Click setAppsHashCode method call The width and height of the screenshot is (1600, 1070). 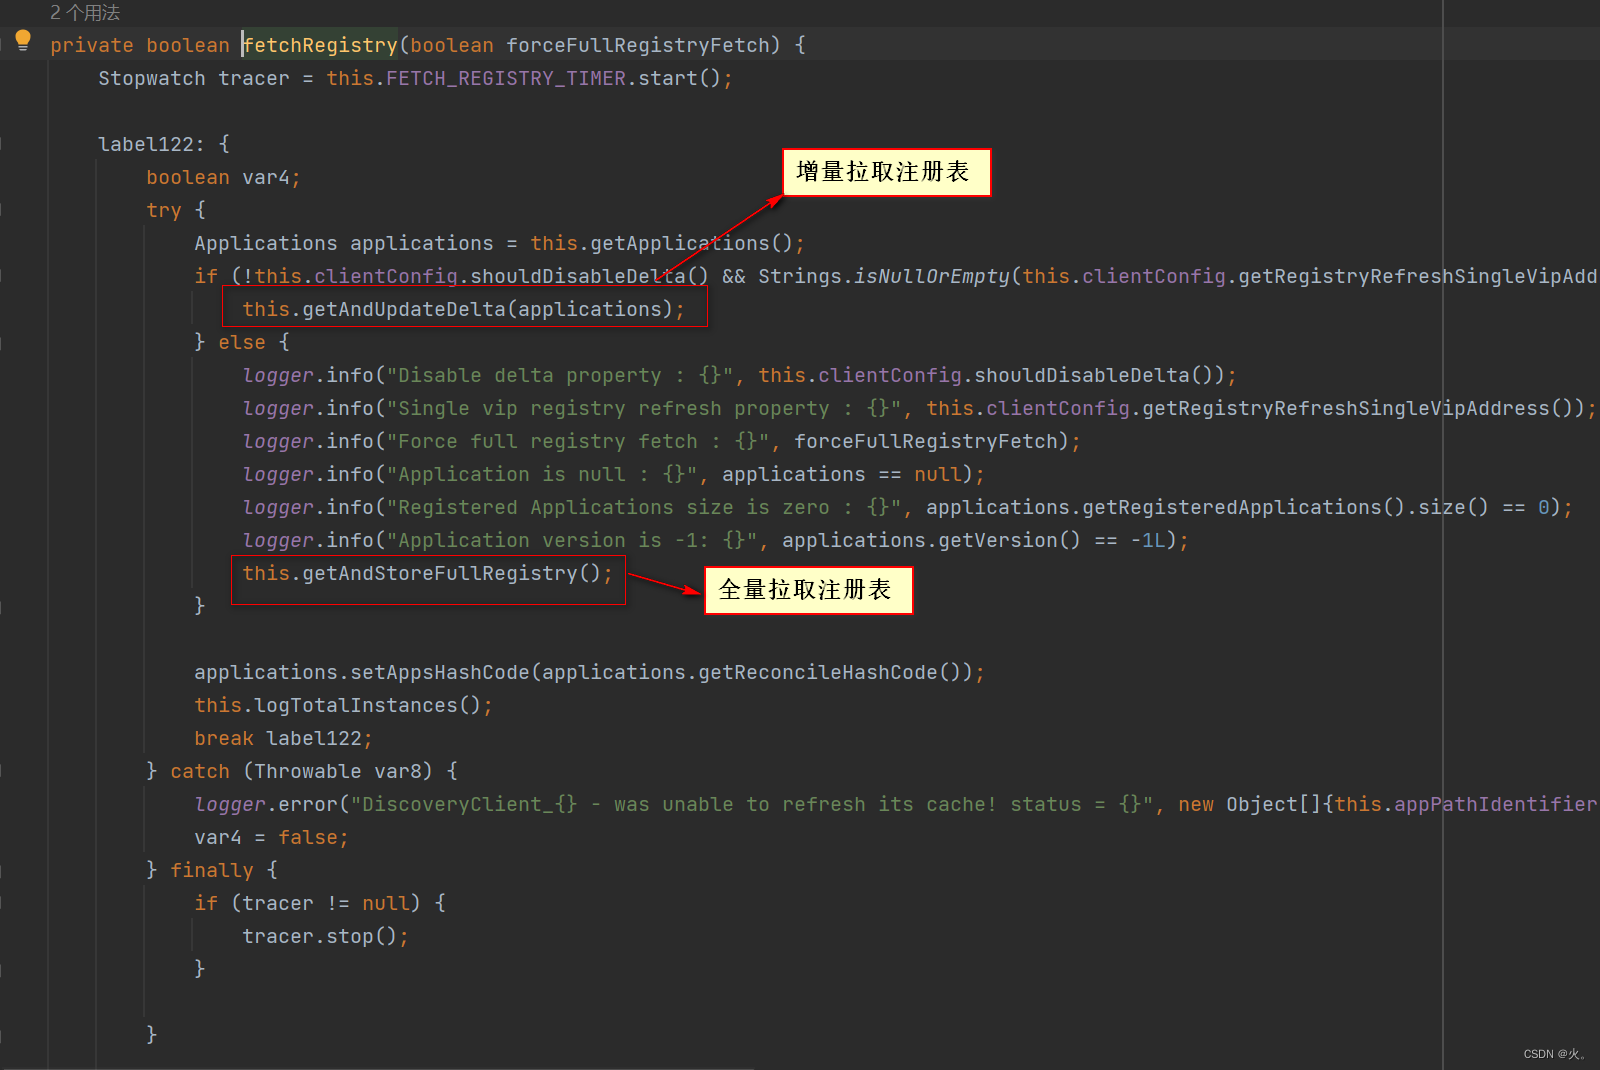(439, 672)
